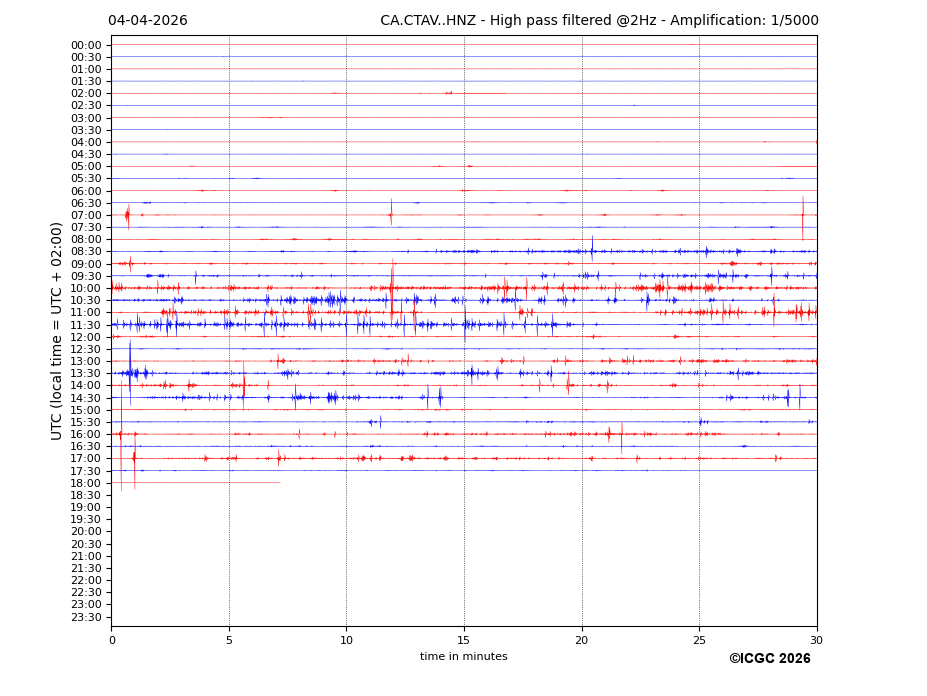Viewport: 927px width, 696px height.
Task: Select the 07:00 time row label
Action: pos(86,215)
